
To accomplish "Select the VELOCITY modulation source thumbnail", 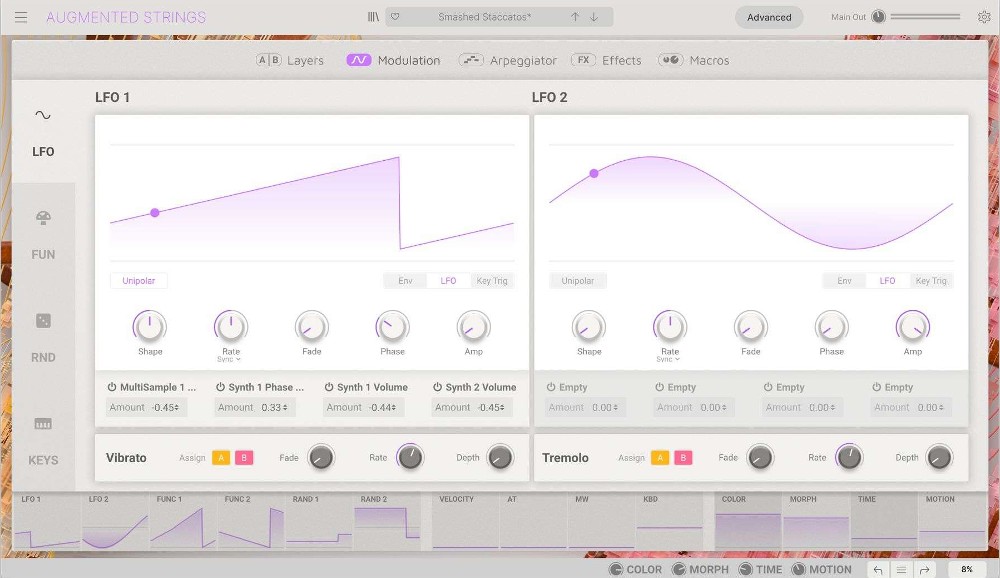I will [x=464, y=518].
